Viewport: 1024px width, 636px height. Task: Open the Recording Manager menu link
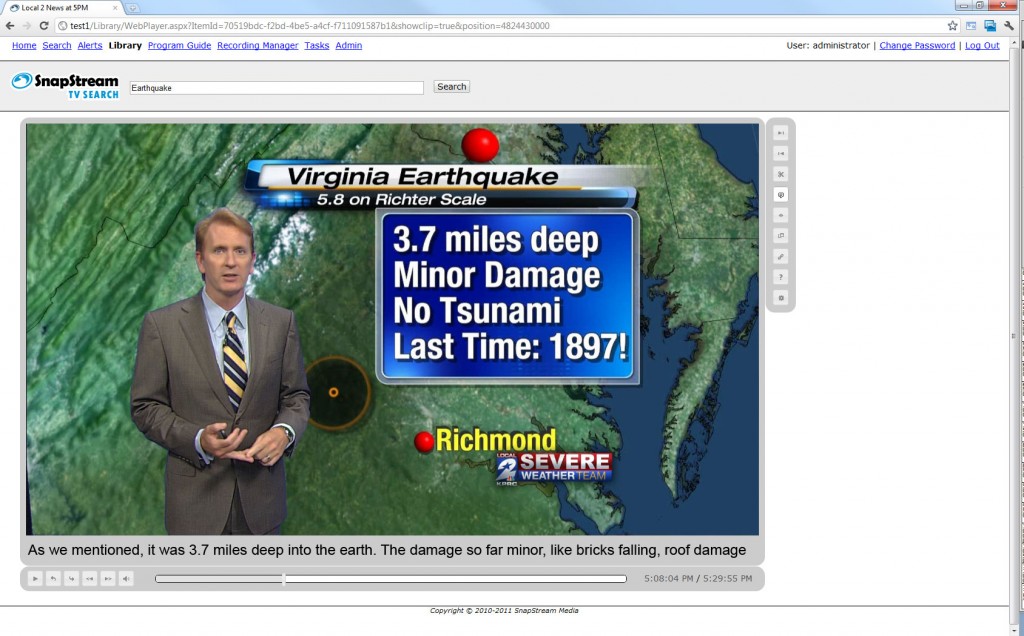pyautogui.click(x=257, y=46)
